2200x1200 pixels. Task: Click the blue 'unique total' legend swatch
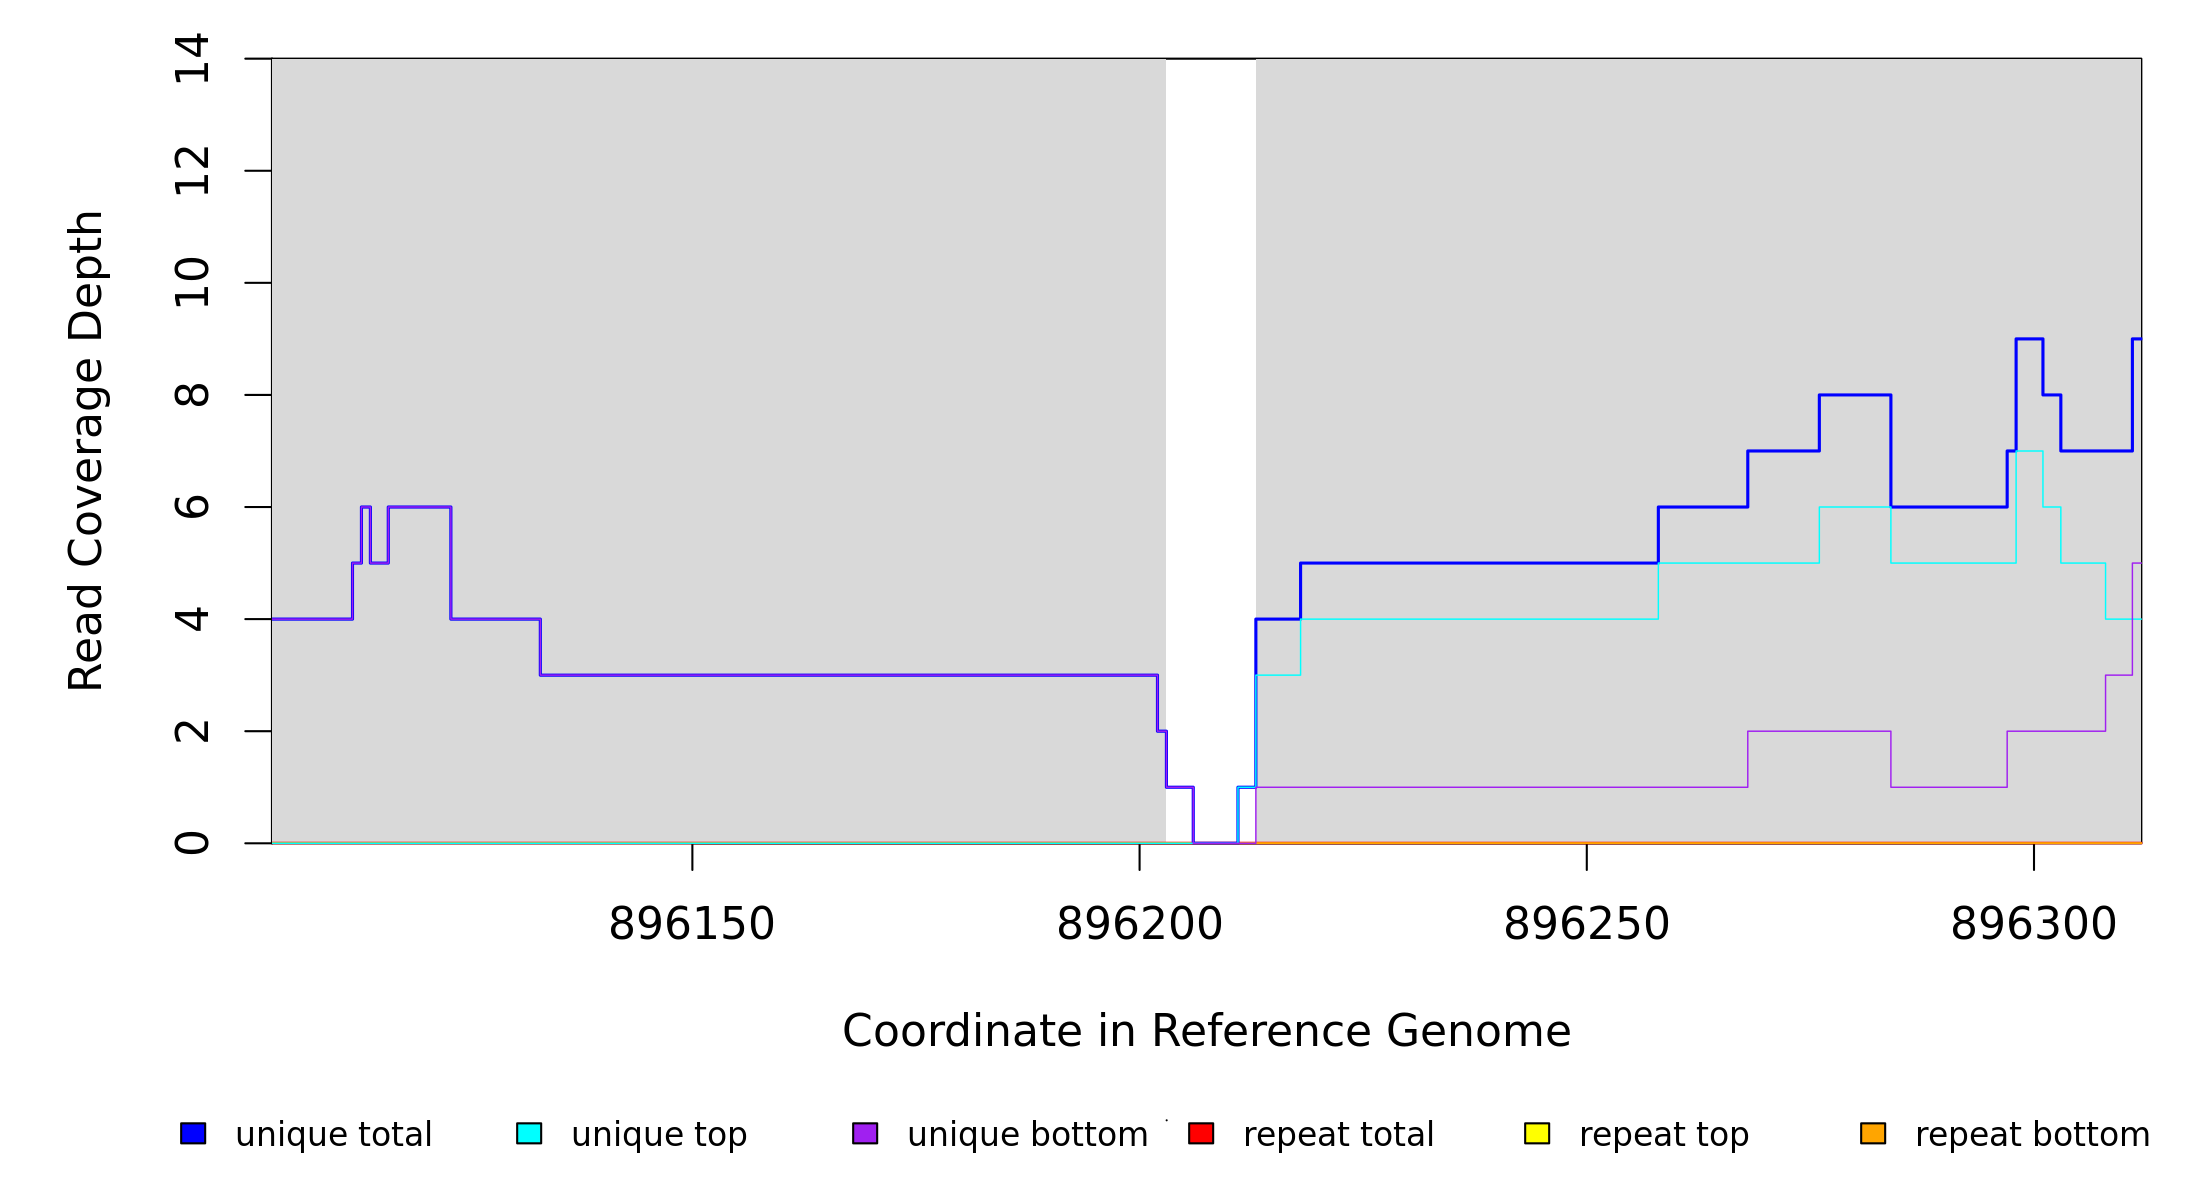click(193, 1133)
